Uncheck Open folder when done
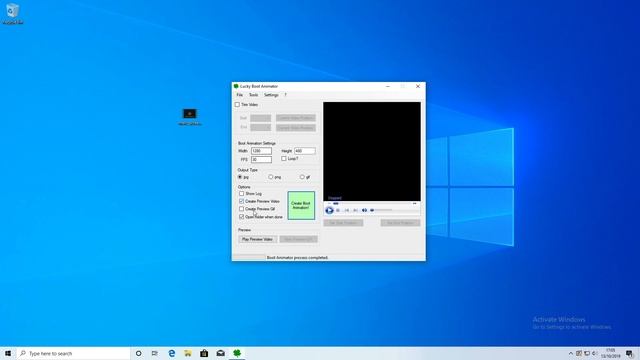640x360 pixels. click(x=241, y=217)
